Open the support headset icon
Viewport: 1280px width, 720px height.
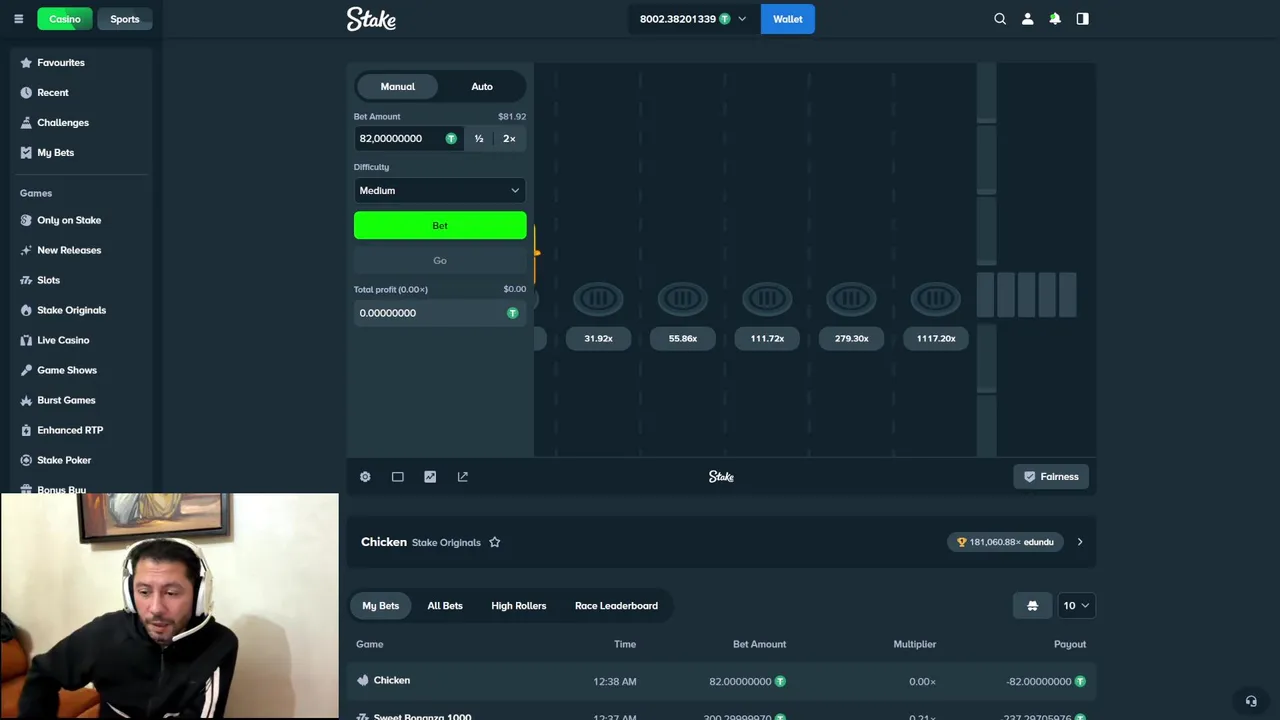(1251, 701)
